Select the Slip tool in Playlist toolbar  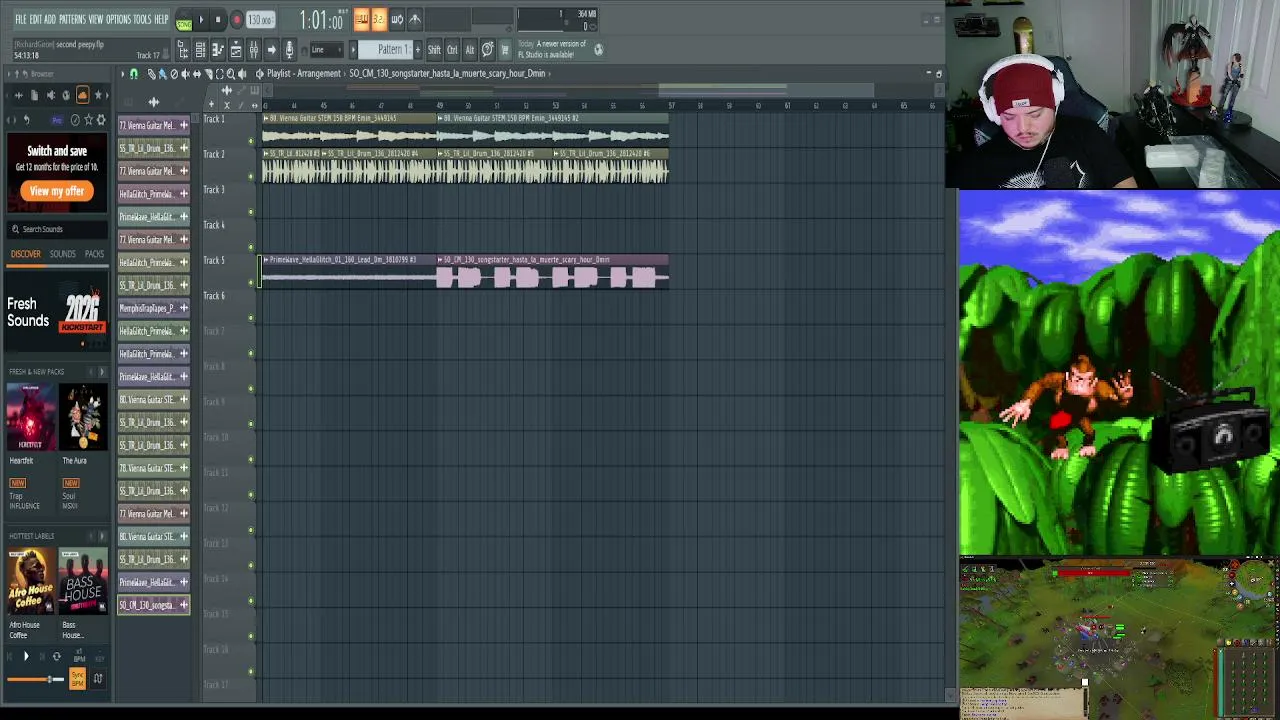coord(197,74)
